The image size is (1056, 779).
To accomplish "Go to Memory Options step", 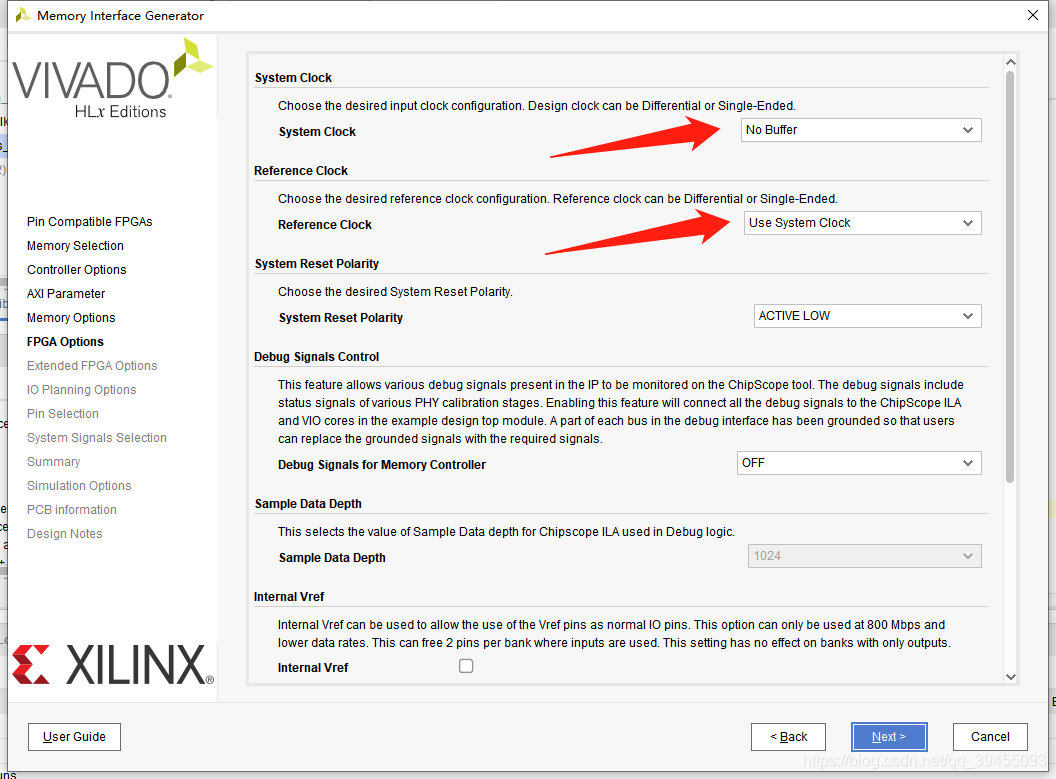I will pyautogui.click(x=71, y=318).
